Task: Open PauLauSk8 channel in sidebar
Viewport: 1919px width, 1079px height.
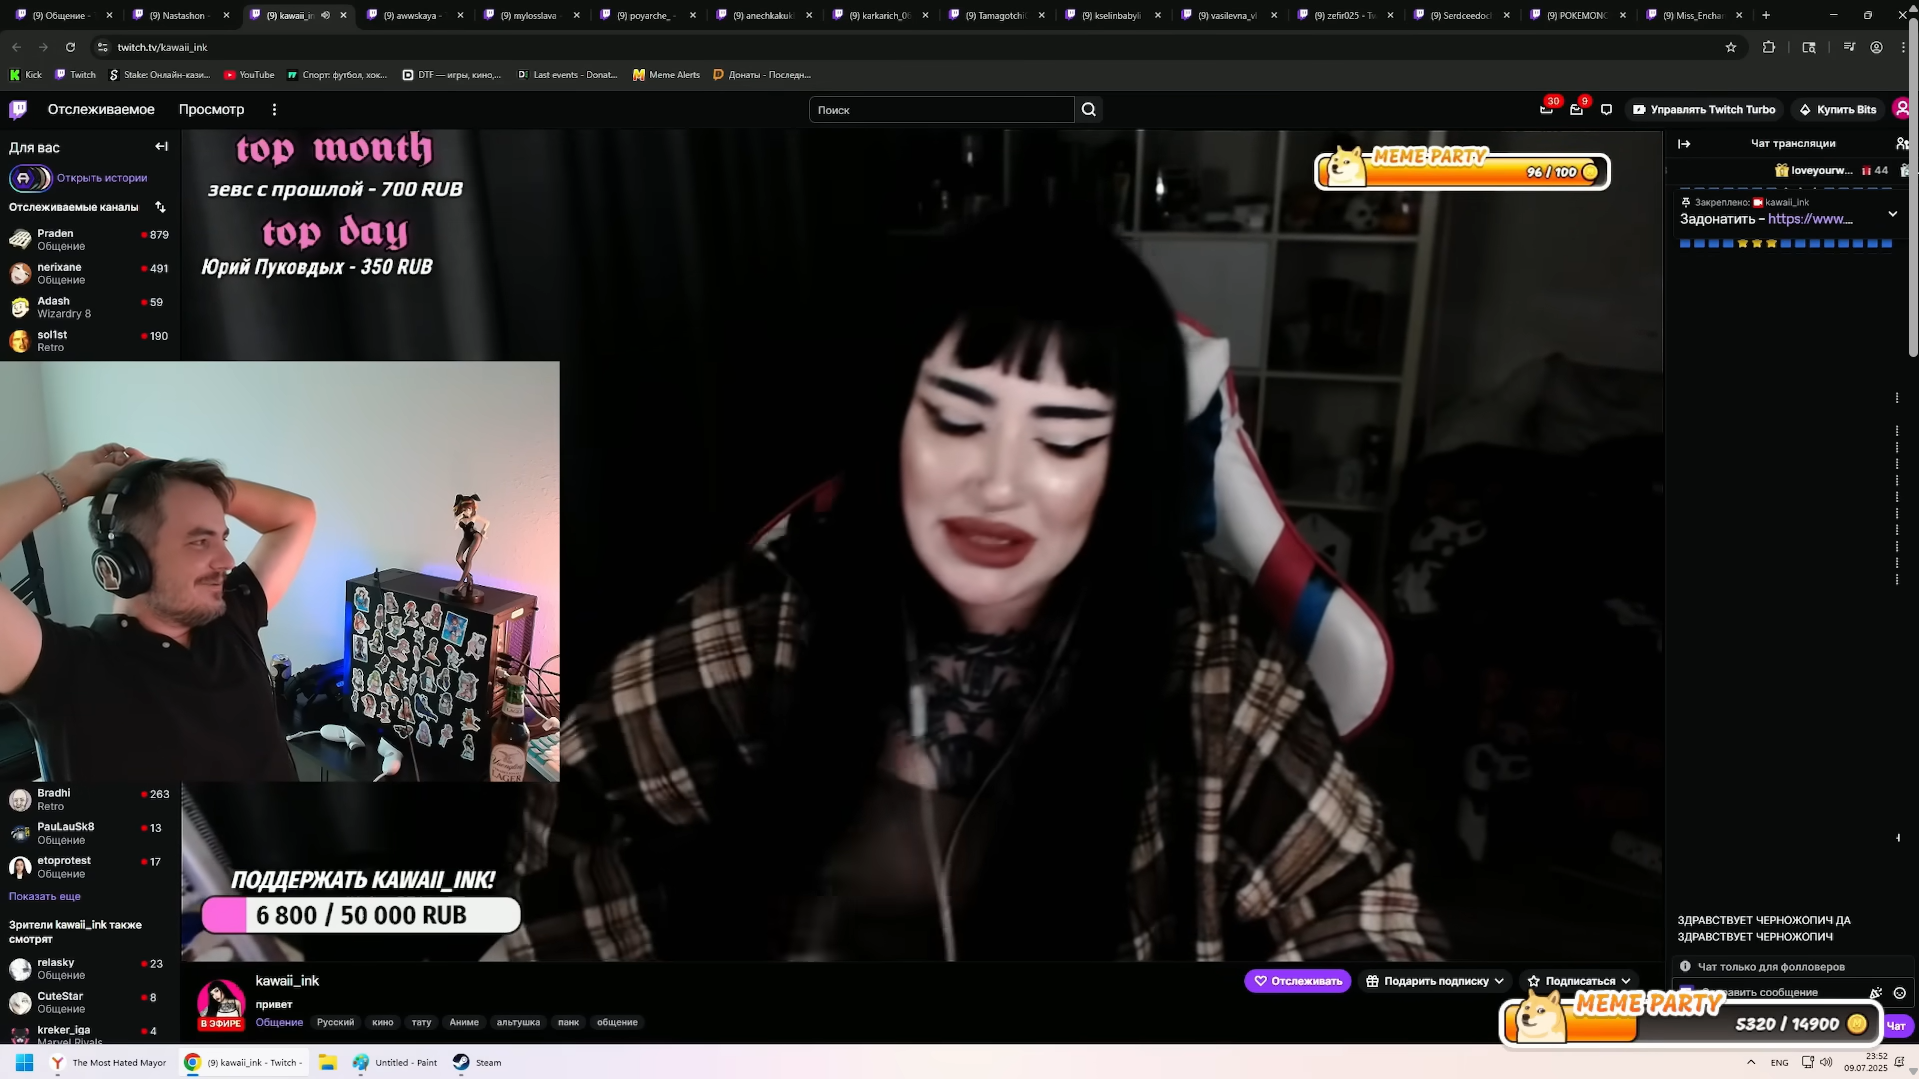Action: pyautogui.click(x=90, y=833)
